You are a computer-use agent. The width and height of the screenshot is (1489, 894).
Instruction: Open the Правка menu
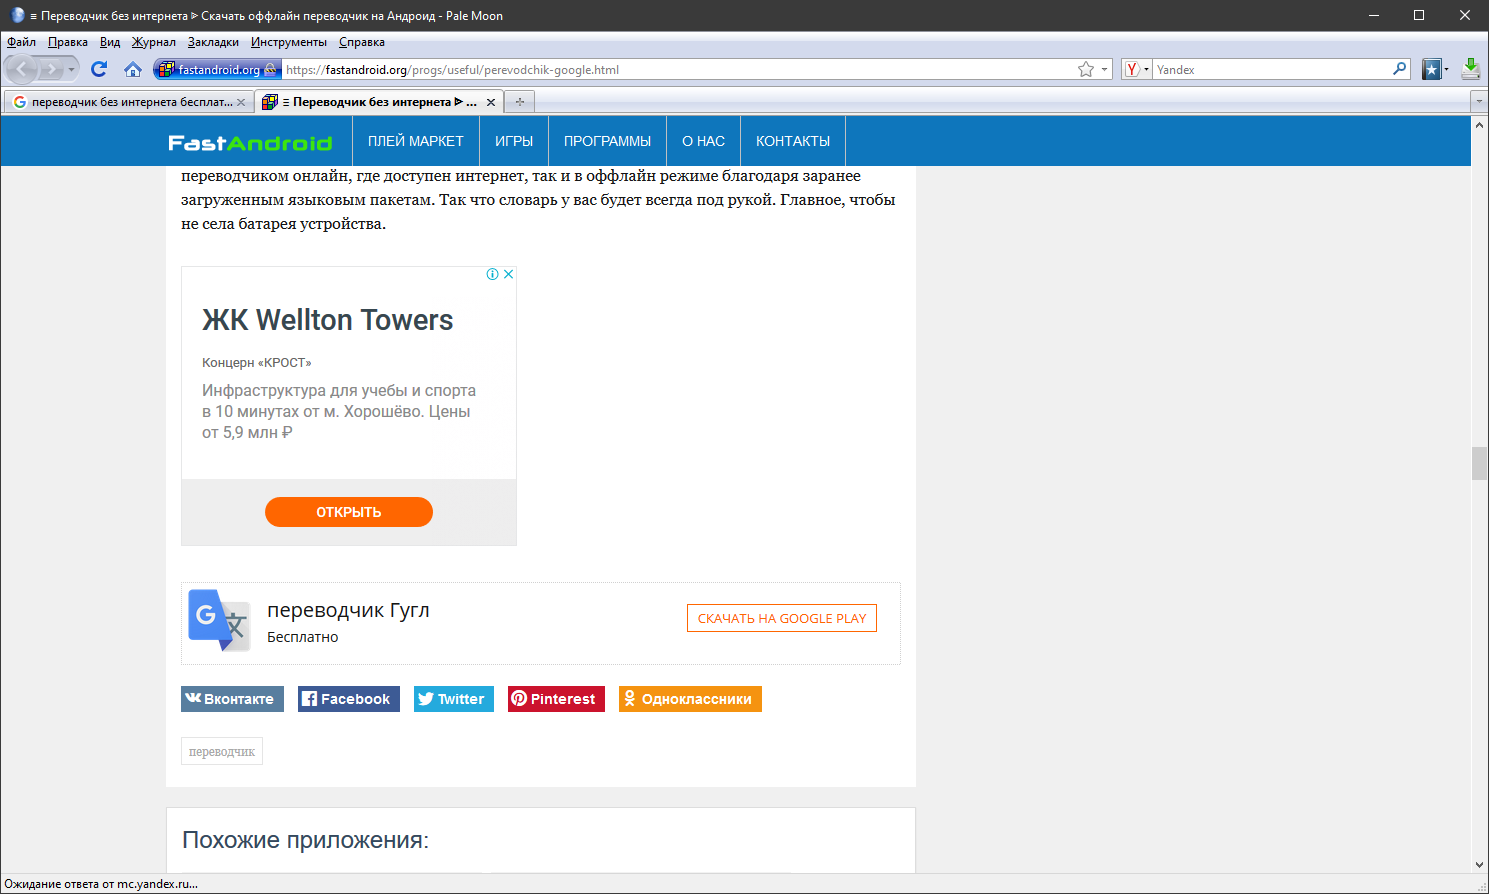pos(68,42)
